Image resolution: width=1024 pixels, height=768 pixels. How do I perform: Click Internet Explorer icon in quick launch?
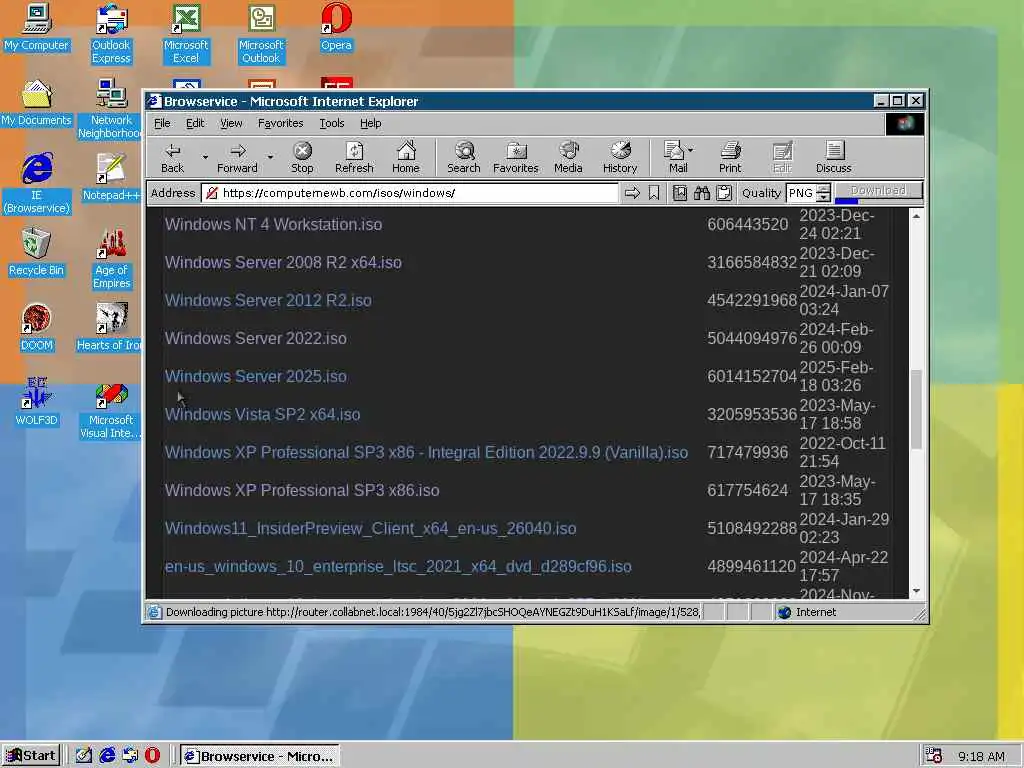click(x=107, y=756)
